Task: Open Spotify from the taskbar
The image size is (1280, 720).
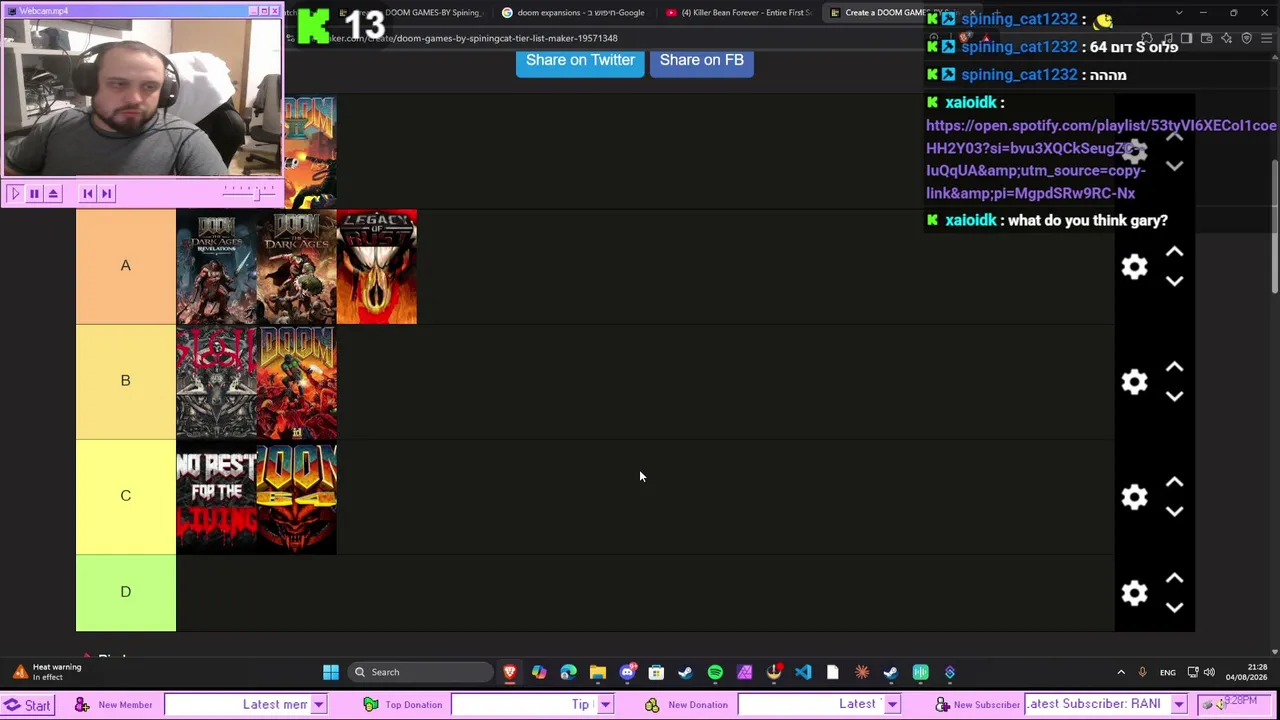Action: [x=715, y=672]
